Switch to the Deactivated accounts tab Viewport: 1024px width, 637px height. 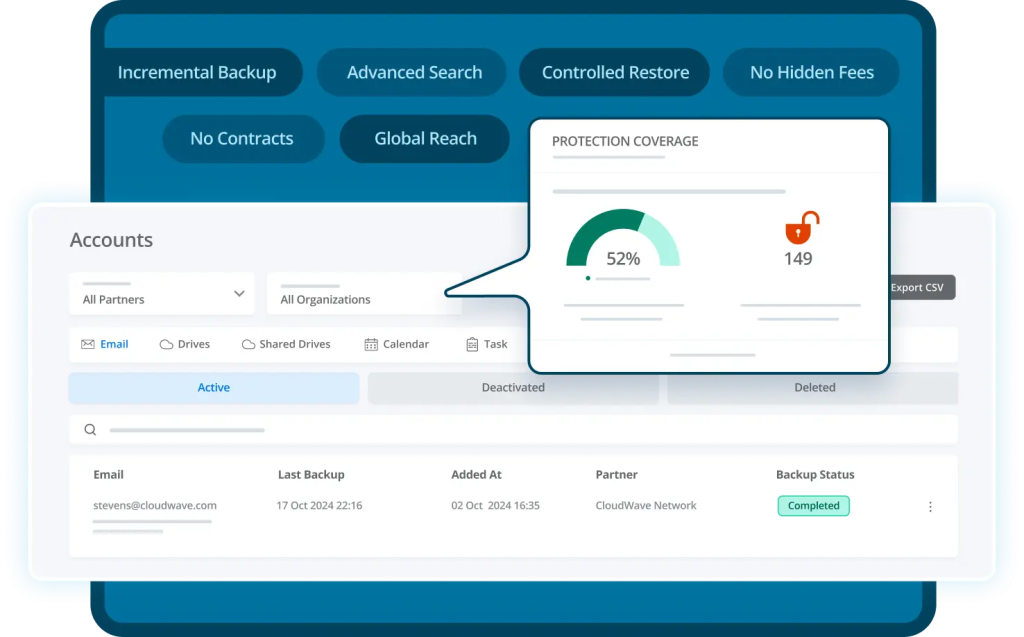[x=513, y=388]
